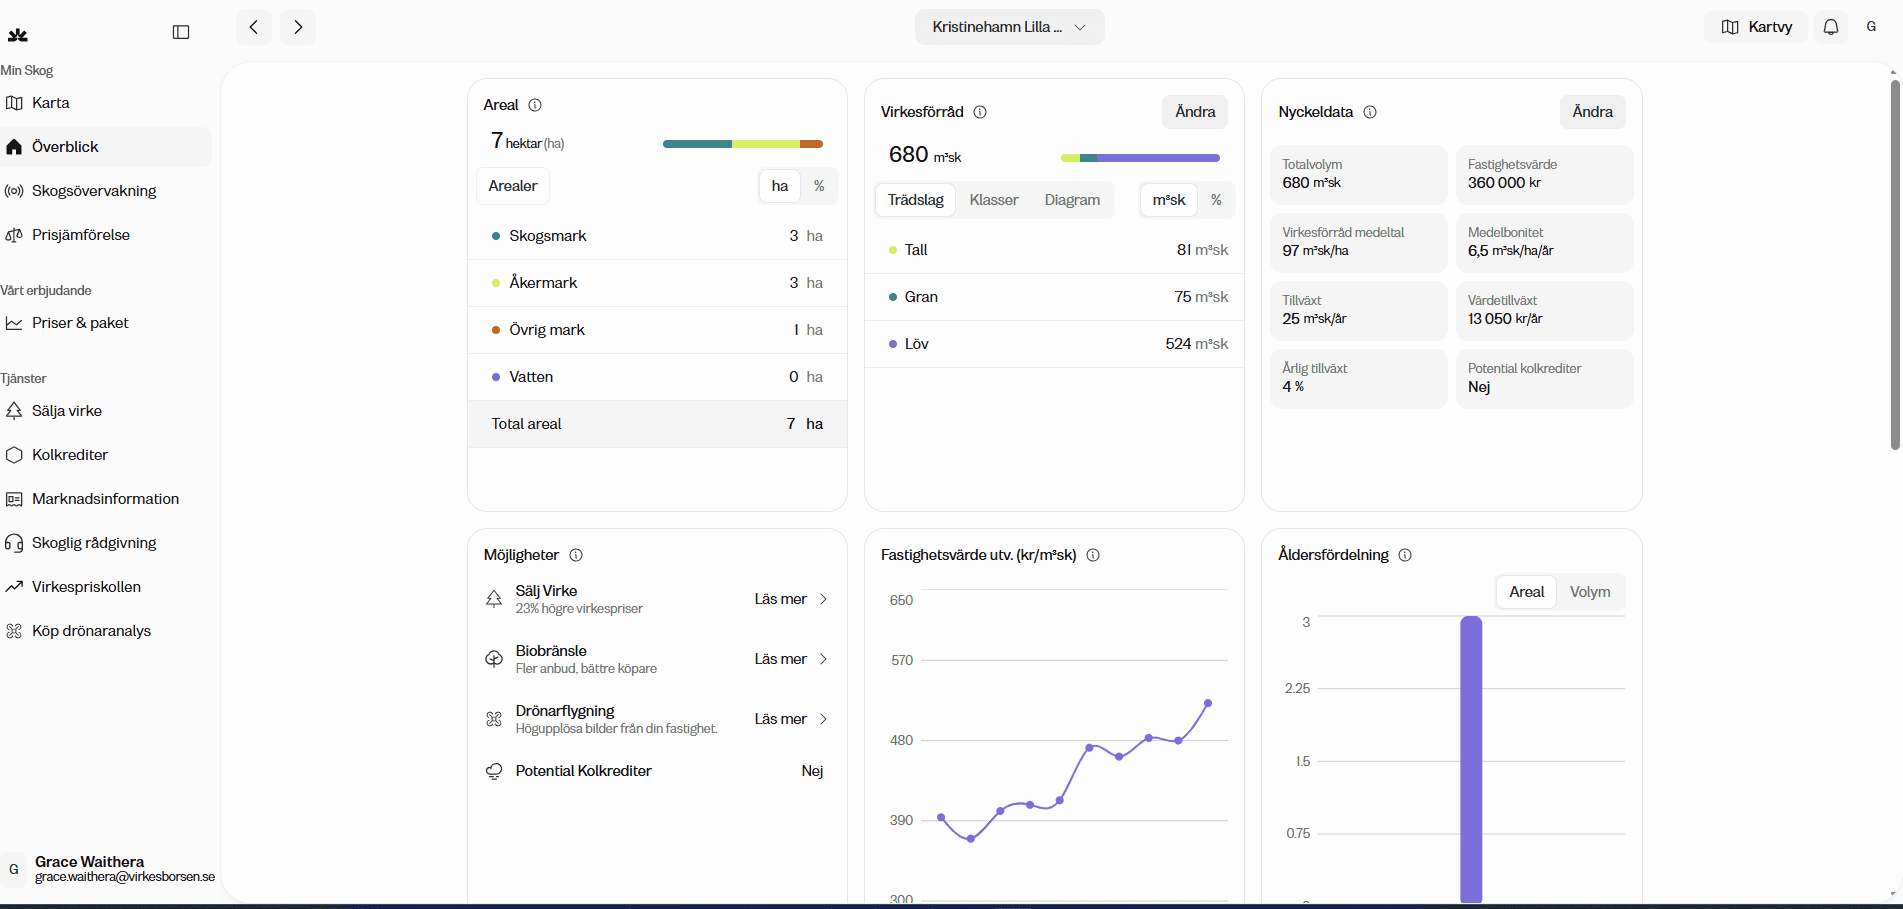The image size is (1903, 909).
Task: Go forward with the right arrow
Action: click(298, 27)
